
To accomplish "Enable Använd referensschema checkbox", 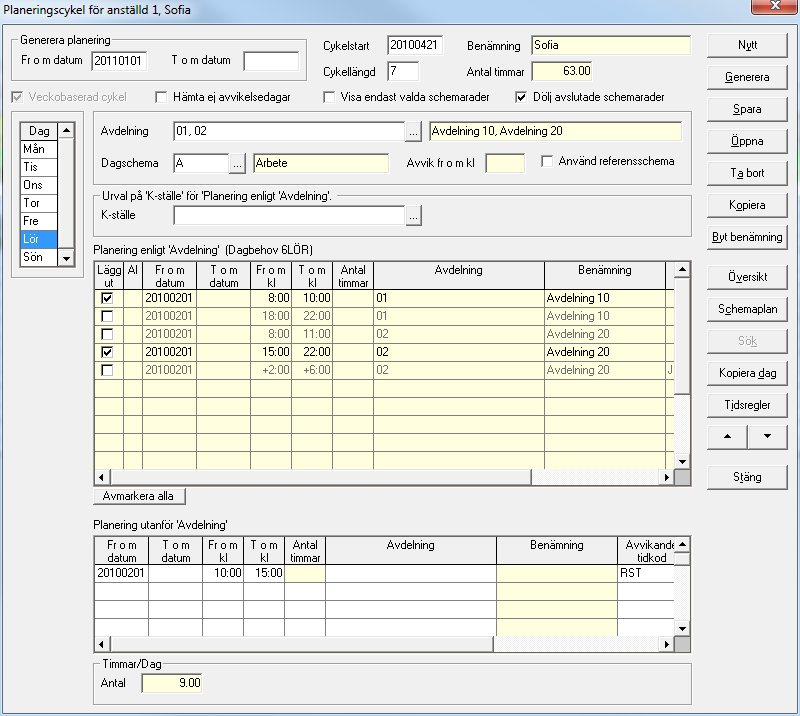I will [547, 161].
